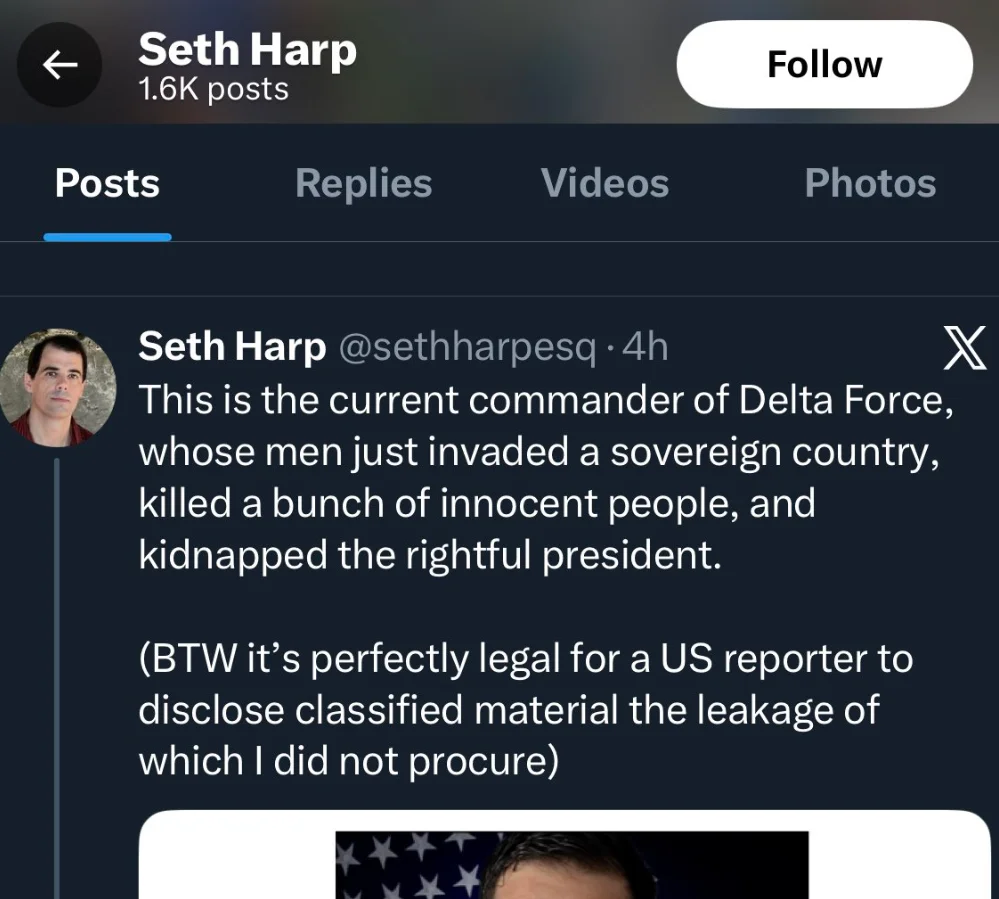
Task: Open the post's 4h timestamp
Action: coord(645,347)
